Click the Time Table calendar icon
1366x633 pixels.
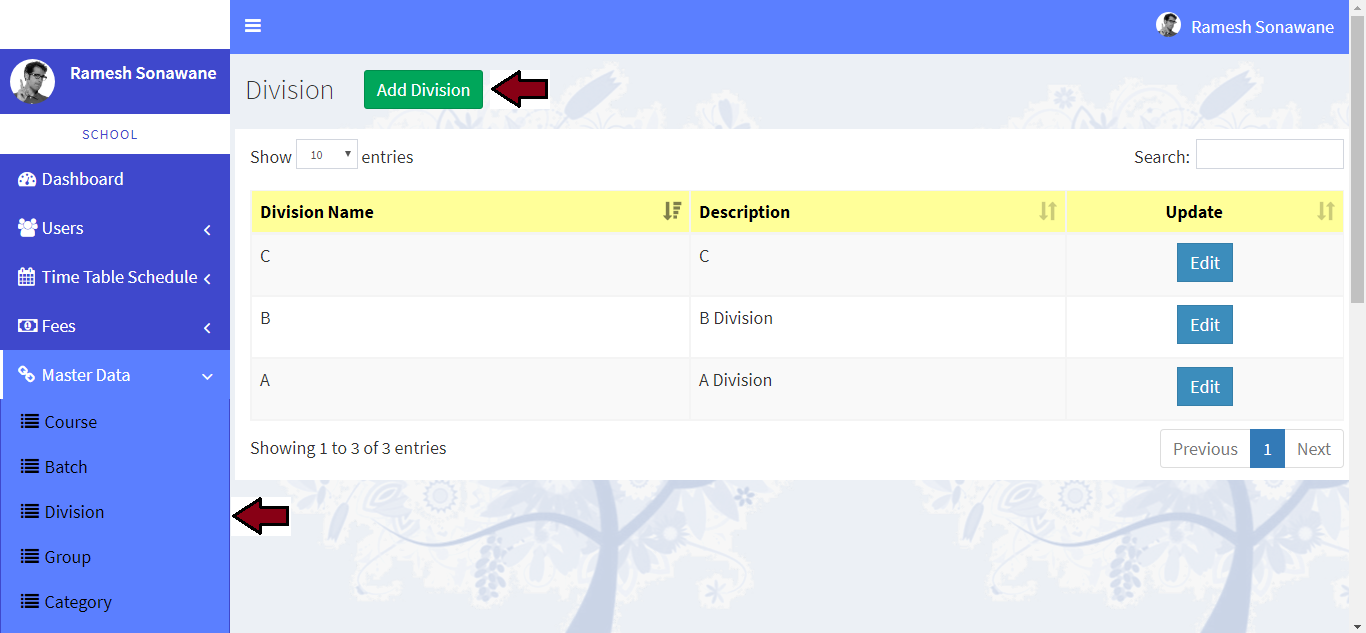click(27, 277)
